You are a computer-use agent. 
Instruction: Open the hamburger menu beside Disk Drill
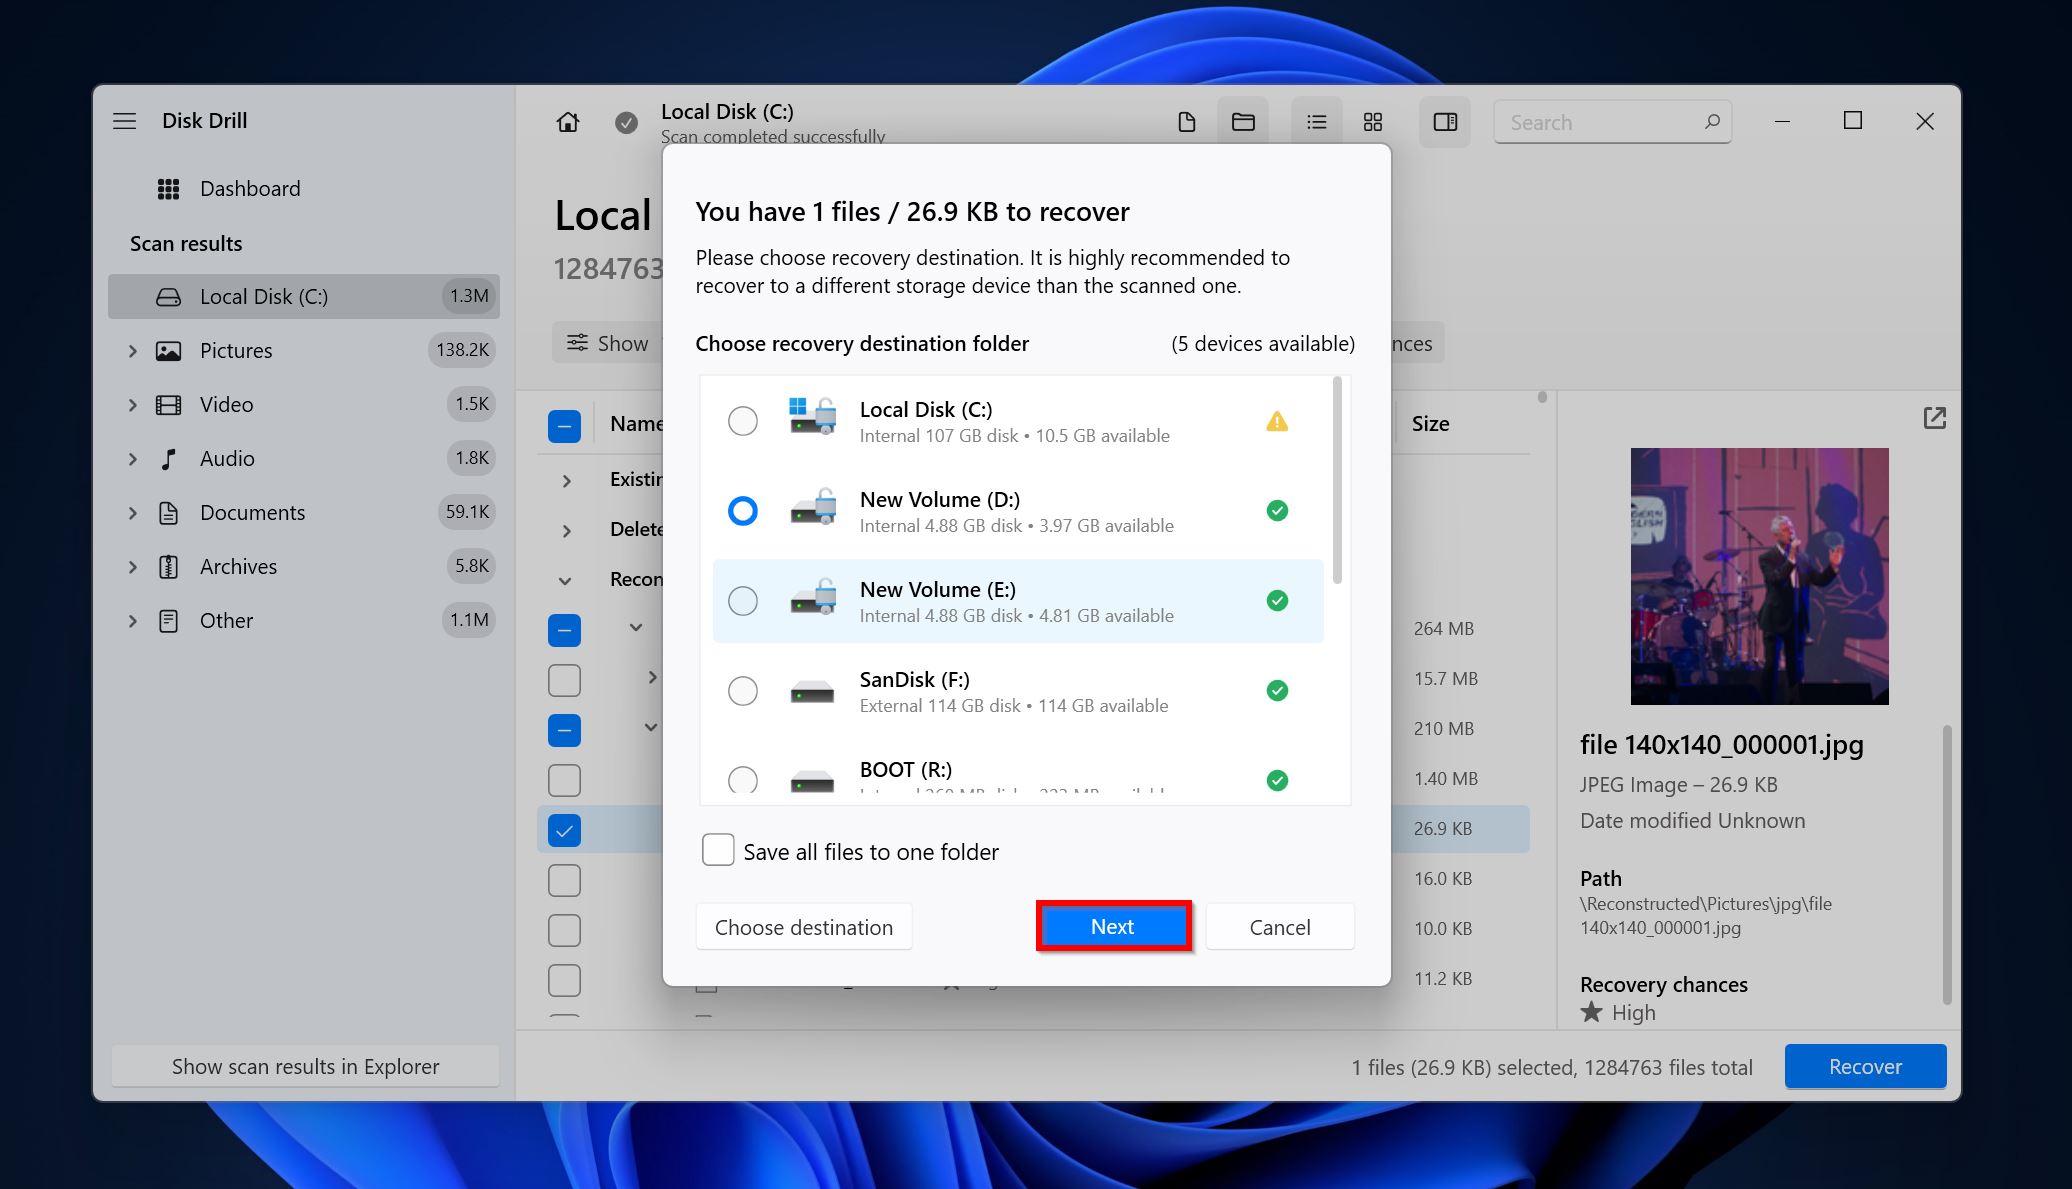[x=124, y=121]
